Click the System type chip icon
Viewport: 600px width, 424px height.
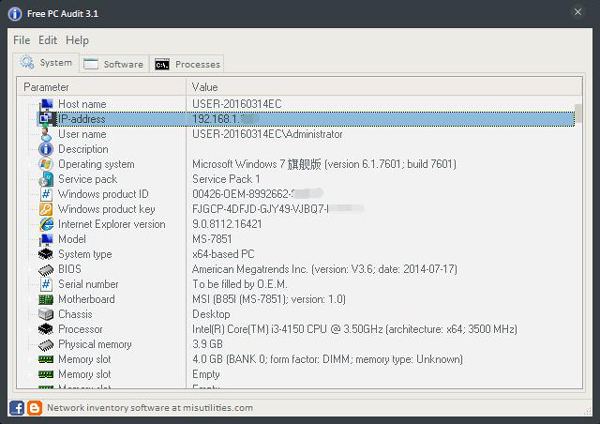[x=46, y=254]
